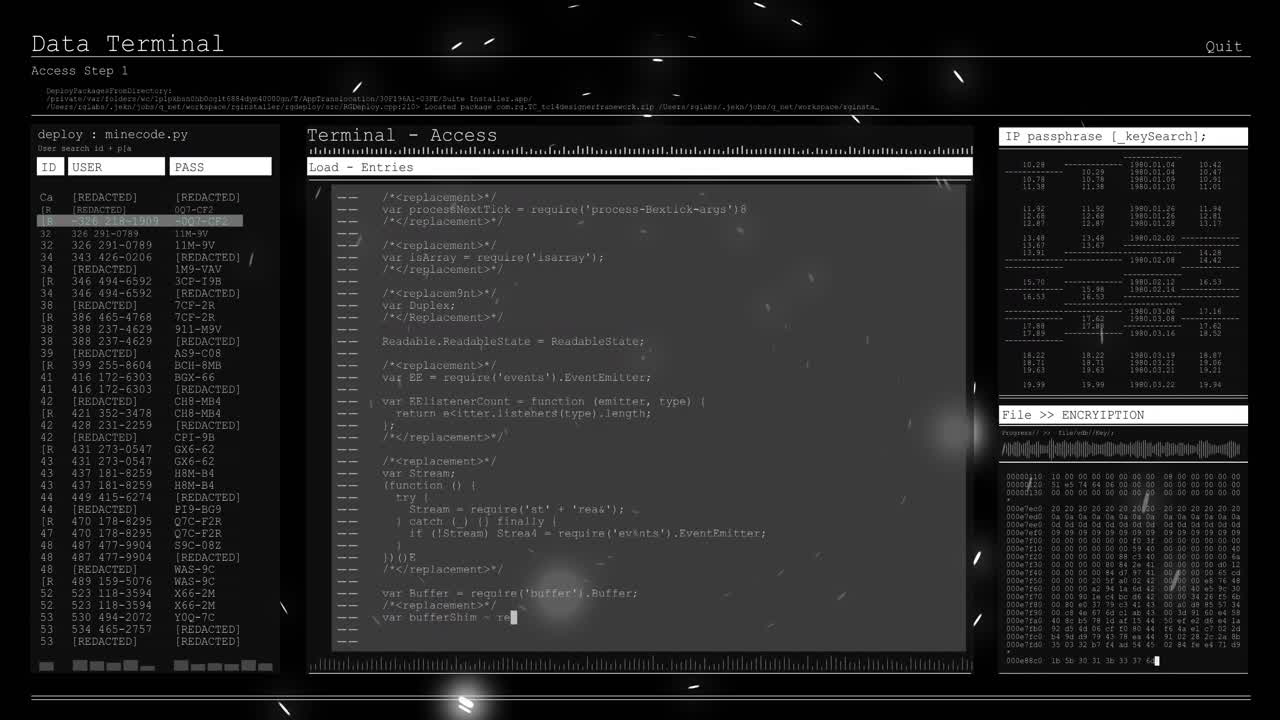Click line var EE = require('events').EventEmitter
This screenshot has height=720, width=1280.
tap(516, 377)
